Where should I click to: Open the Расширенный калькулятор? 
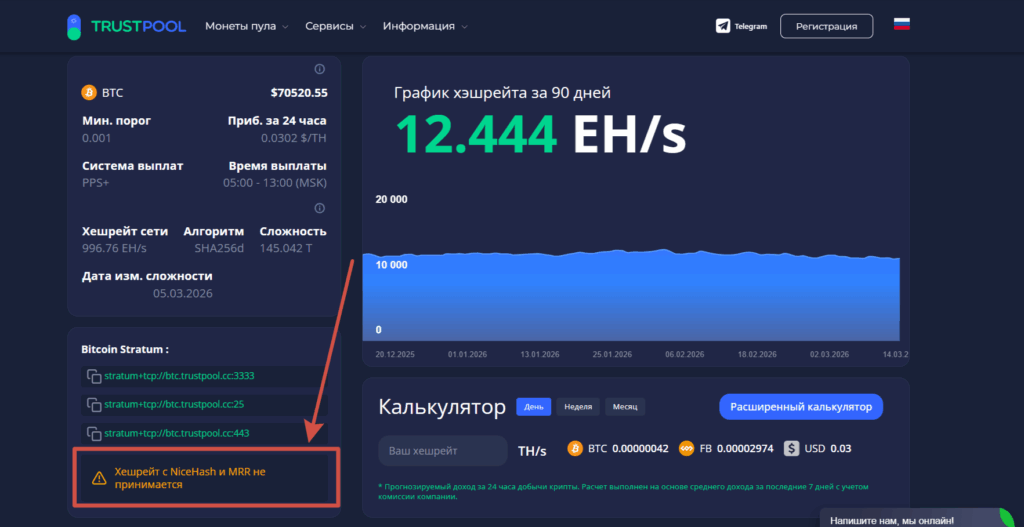pos(800,407)
